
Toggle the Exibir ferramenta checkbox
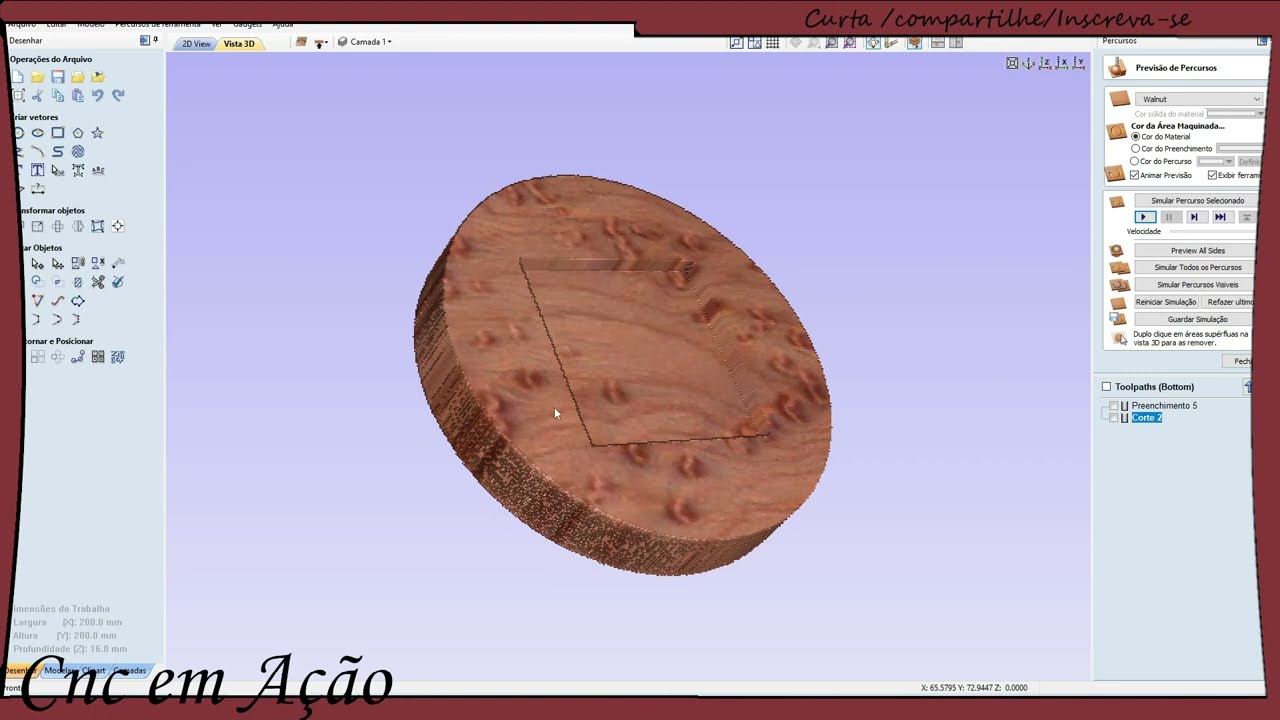(1212, 175)
